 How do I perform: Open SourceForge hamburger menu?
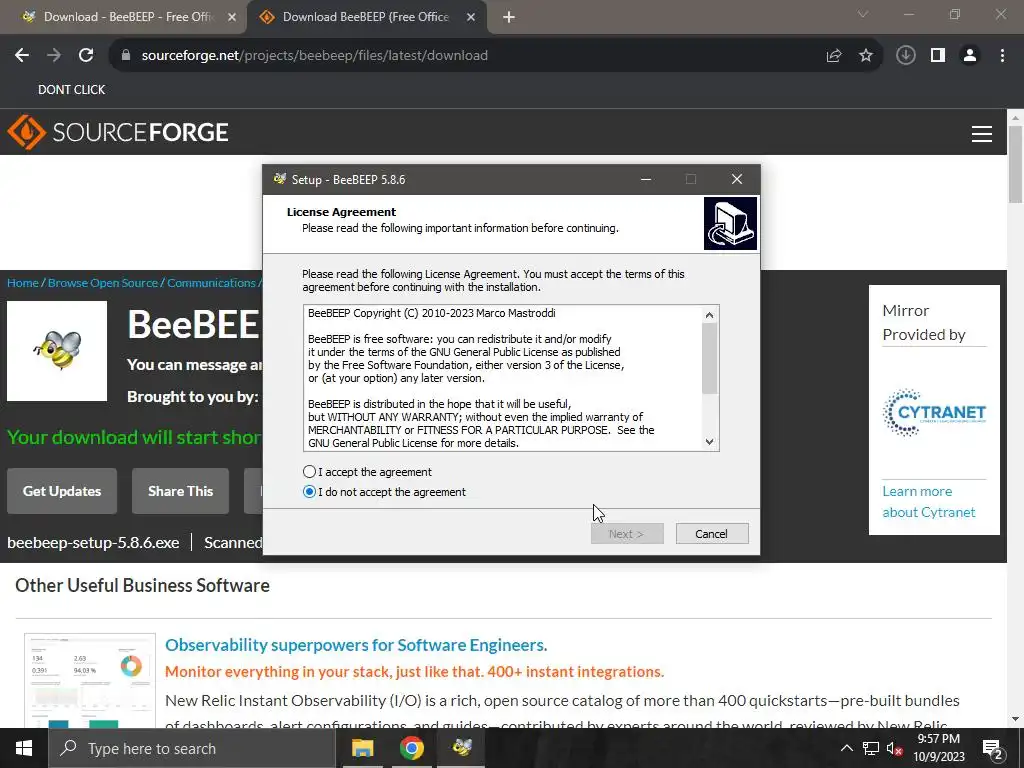click(982, 134)
